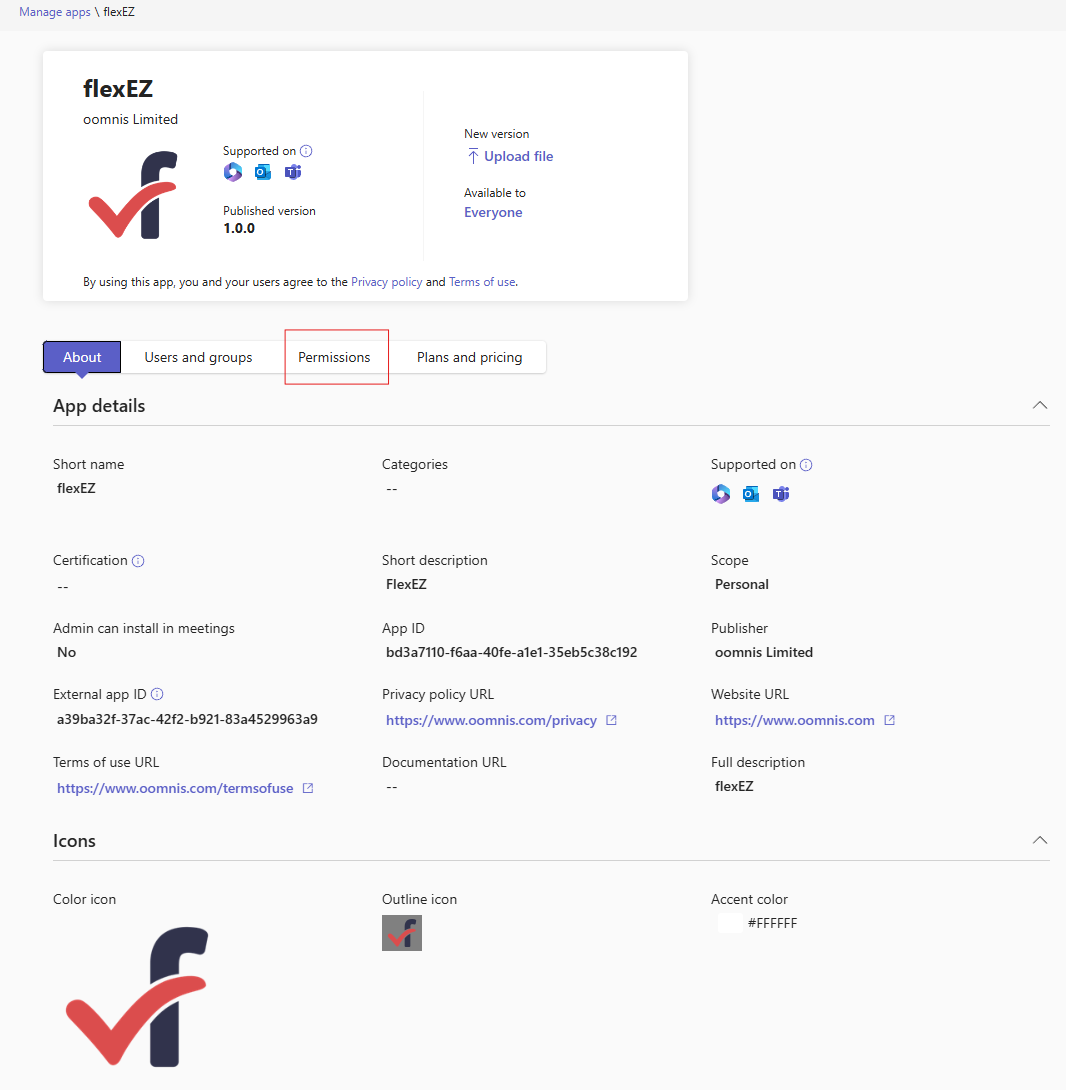The height and width of the screenshot is (1090, 1066).
Task: Switch to the Plans and pricing tab
Action: tap(469, 357)
